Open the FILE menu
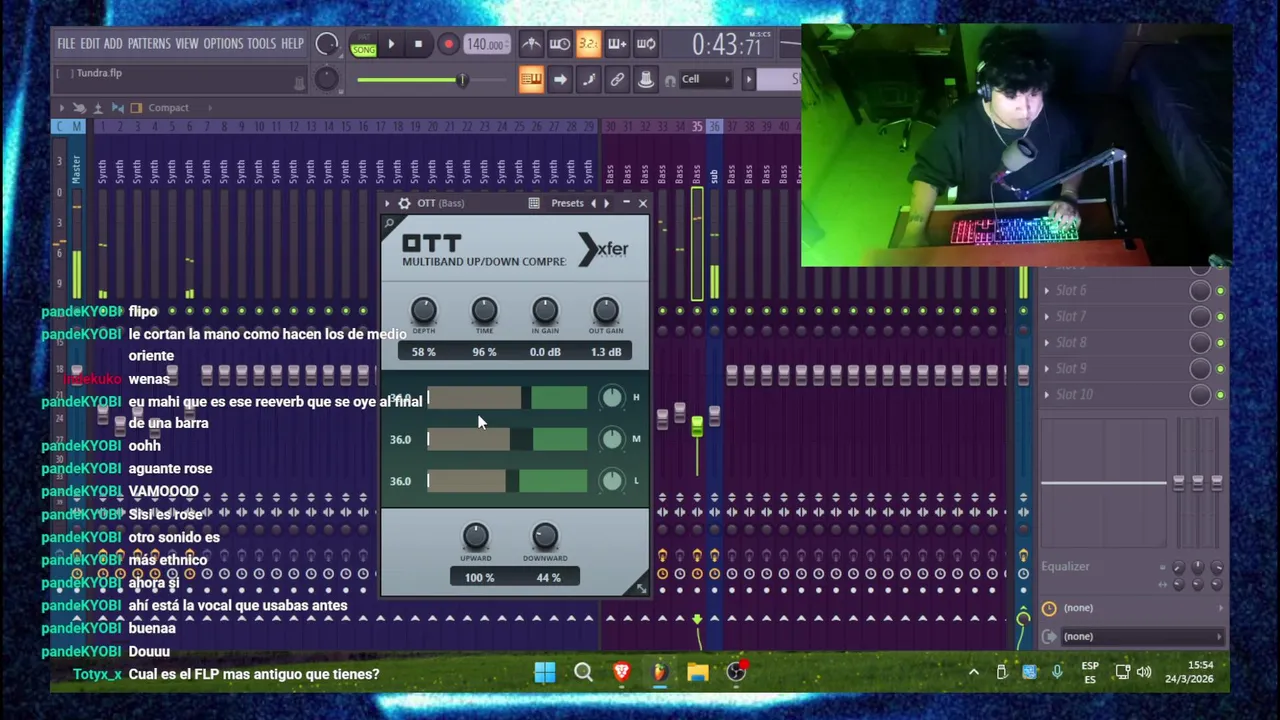Viewport: 1280px width, 720px height. tap(66, 44)
